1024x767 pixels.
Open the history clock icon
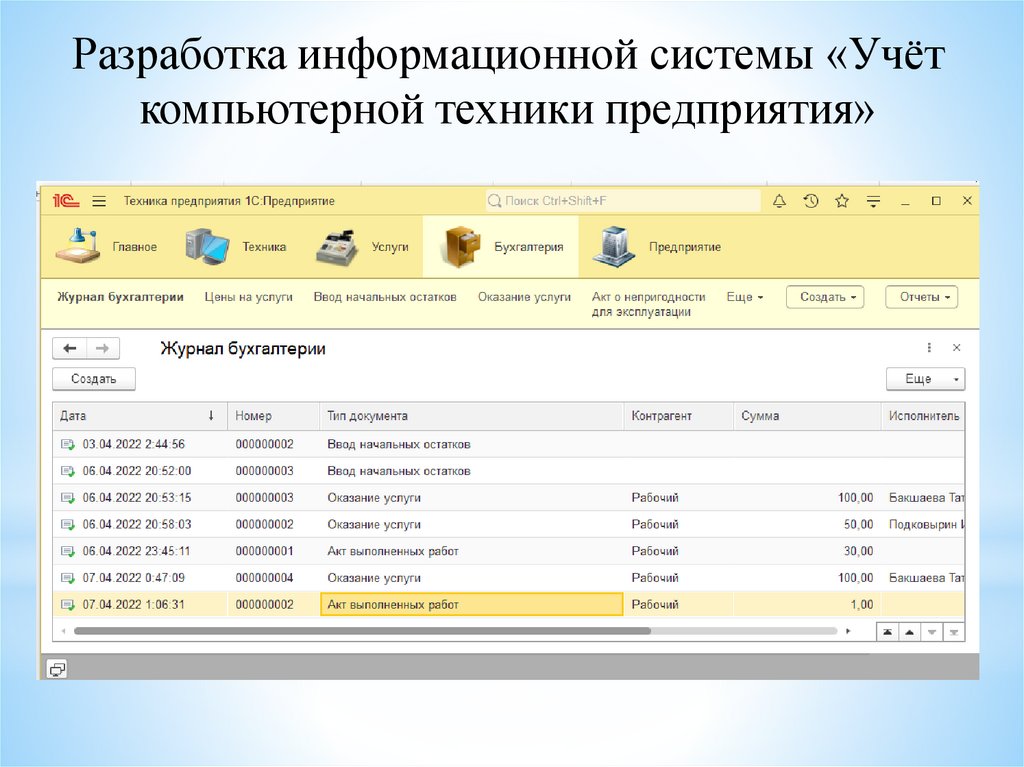[x=811, y=201]
